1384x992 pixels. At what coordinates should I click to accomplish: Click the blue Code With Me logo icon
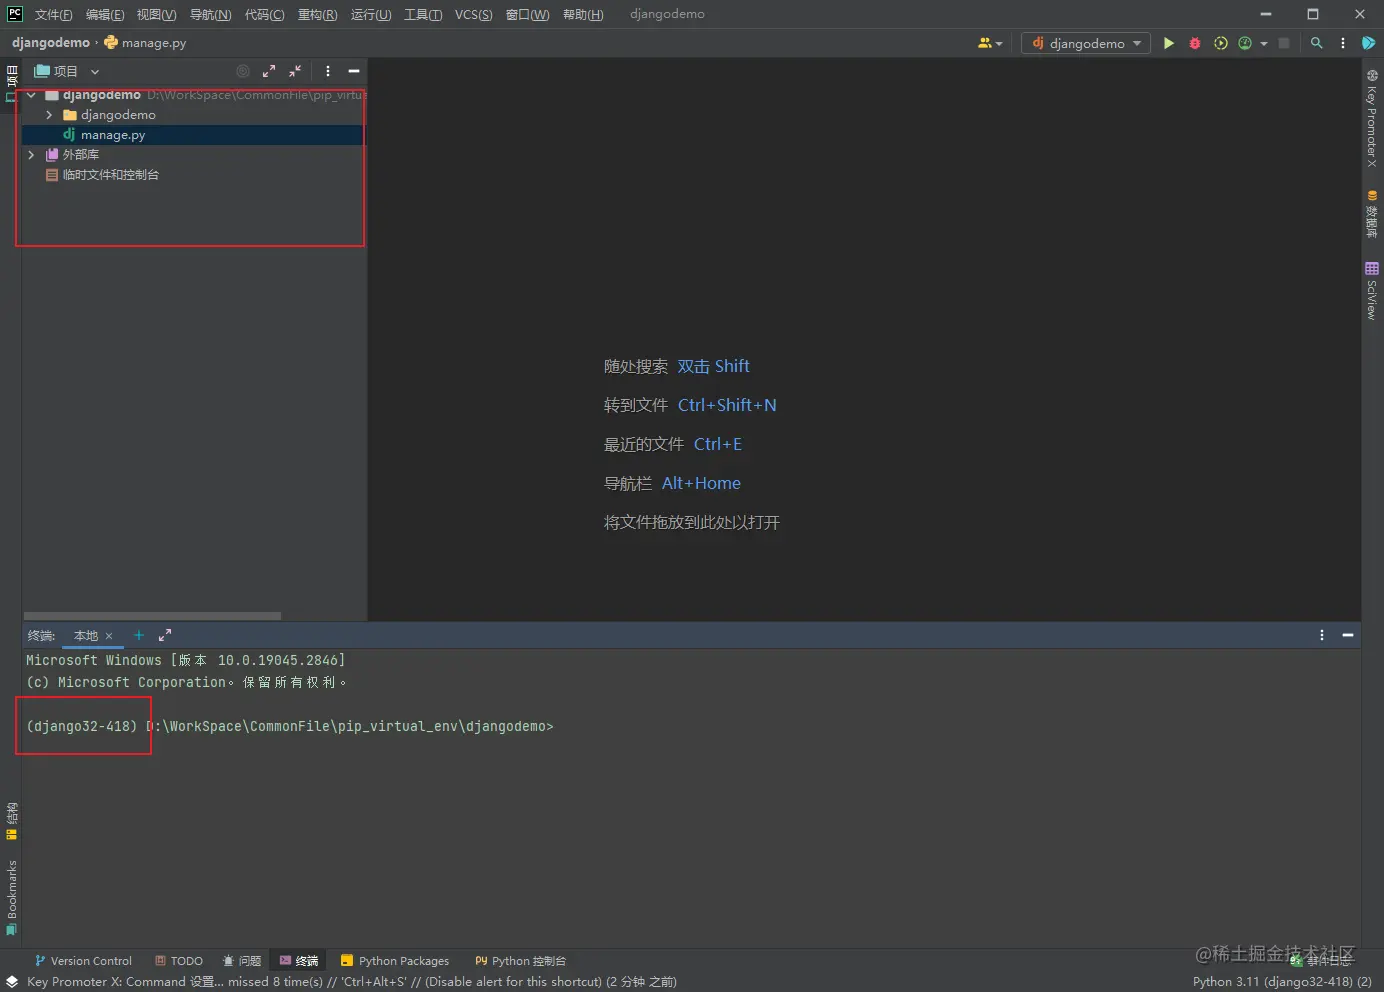[x=1369, y=43]
